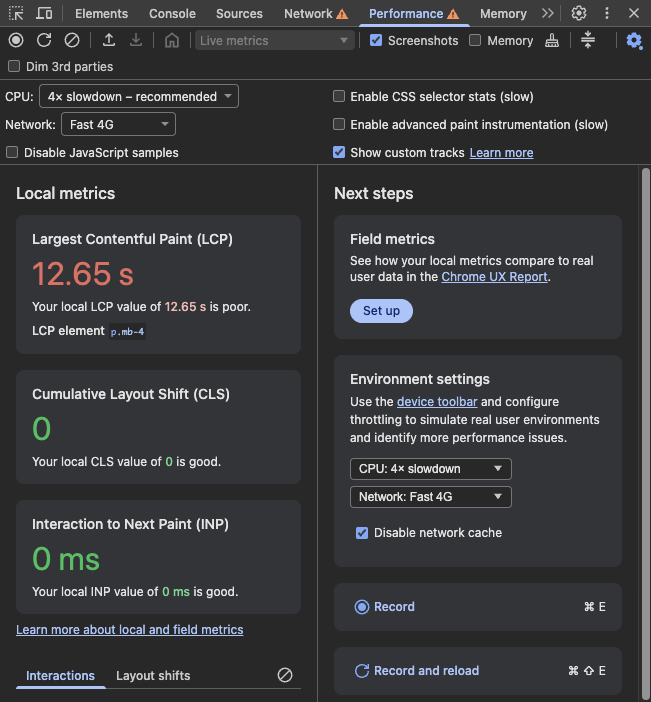Enable CSS selector stats checkbox
Viewport: 651px width, 702px height.
click(x=339, y=96)
